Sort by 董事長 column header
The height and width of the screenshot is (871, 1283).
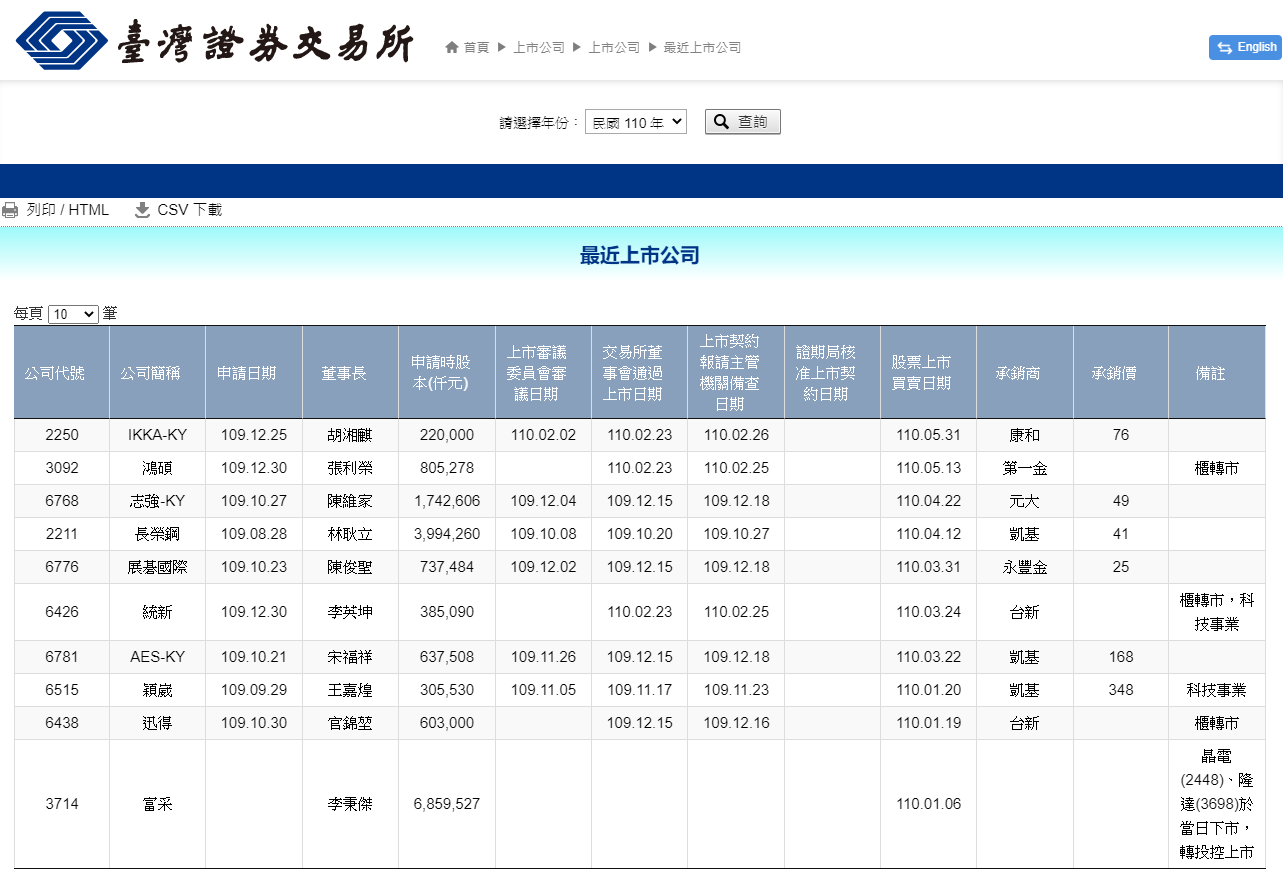350,372
